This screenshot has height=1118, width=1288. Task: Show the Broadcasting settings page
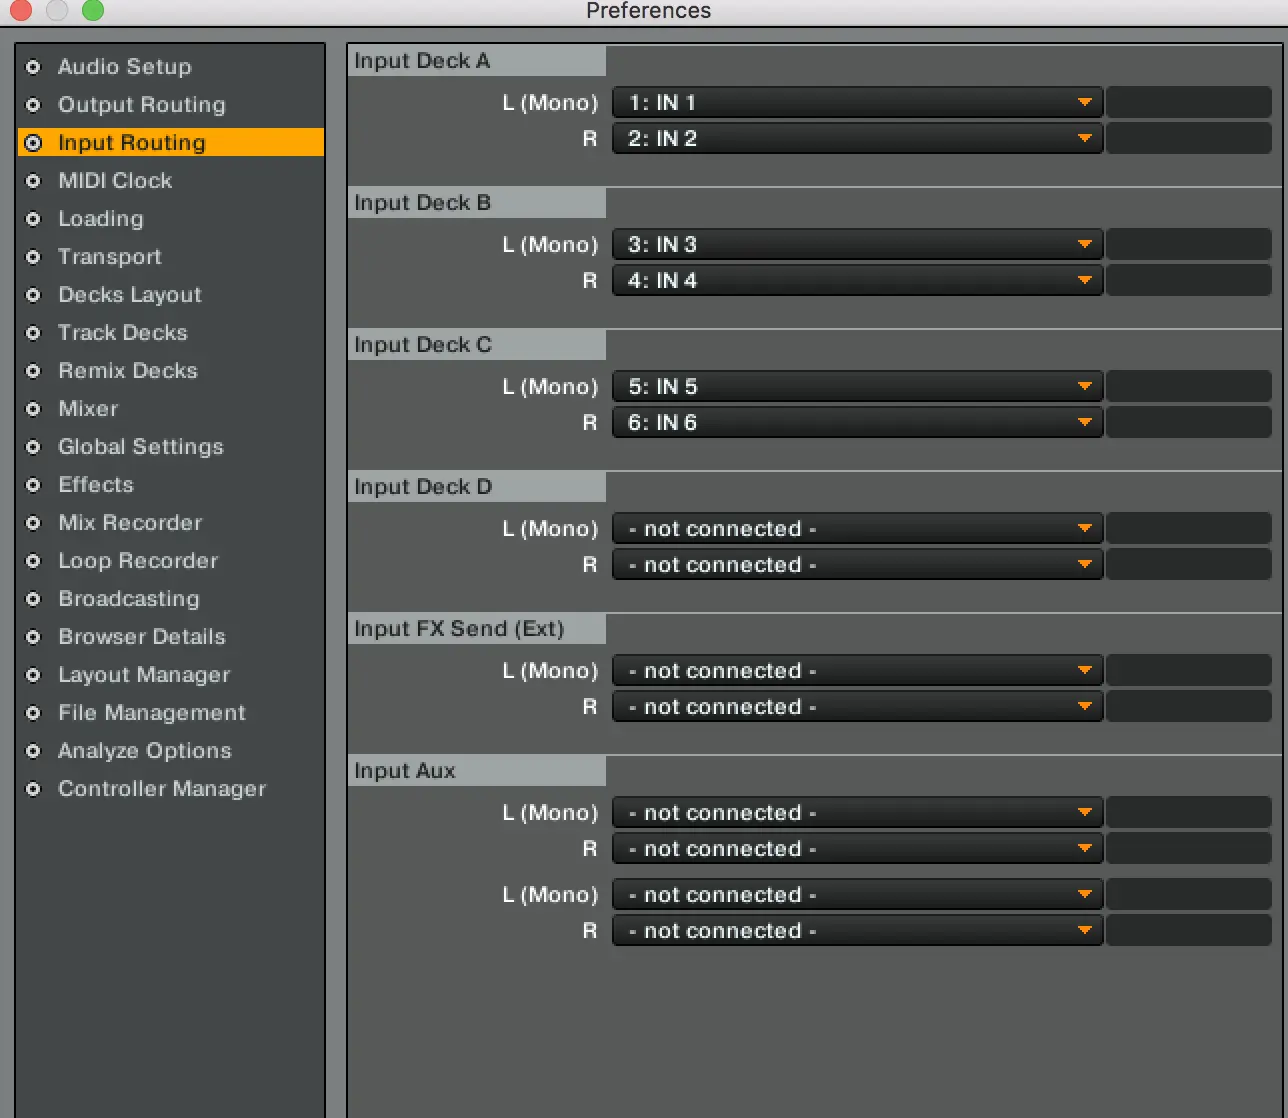click(128, 599)
